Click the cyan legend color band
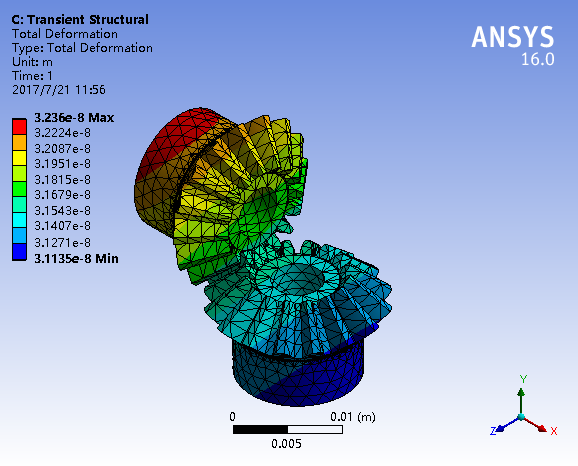Image resolution: width=578 pixels, height=466 pixels. [x=19, y=220]
